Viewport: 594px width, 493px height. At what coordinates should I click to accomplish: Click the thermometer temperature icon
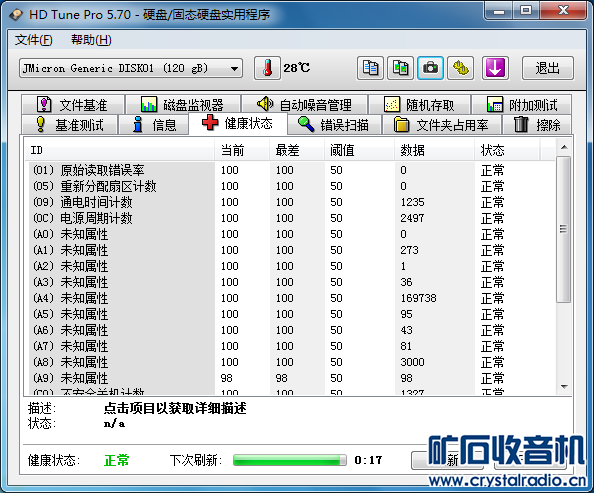(x=267, y=68)
